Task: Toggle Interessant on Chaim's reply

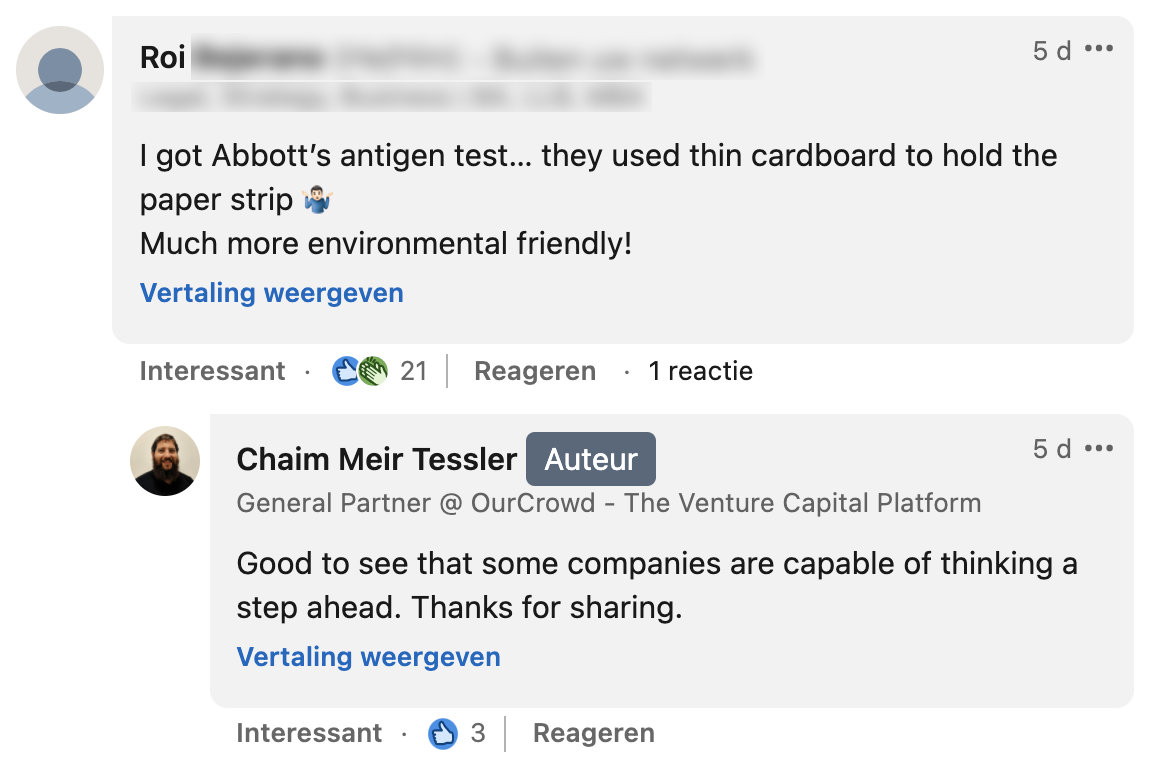Action: (309, 734)
